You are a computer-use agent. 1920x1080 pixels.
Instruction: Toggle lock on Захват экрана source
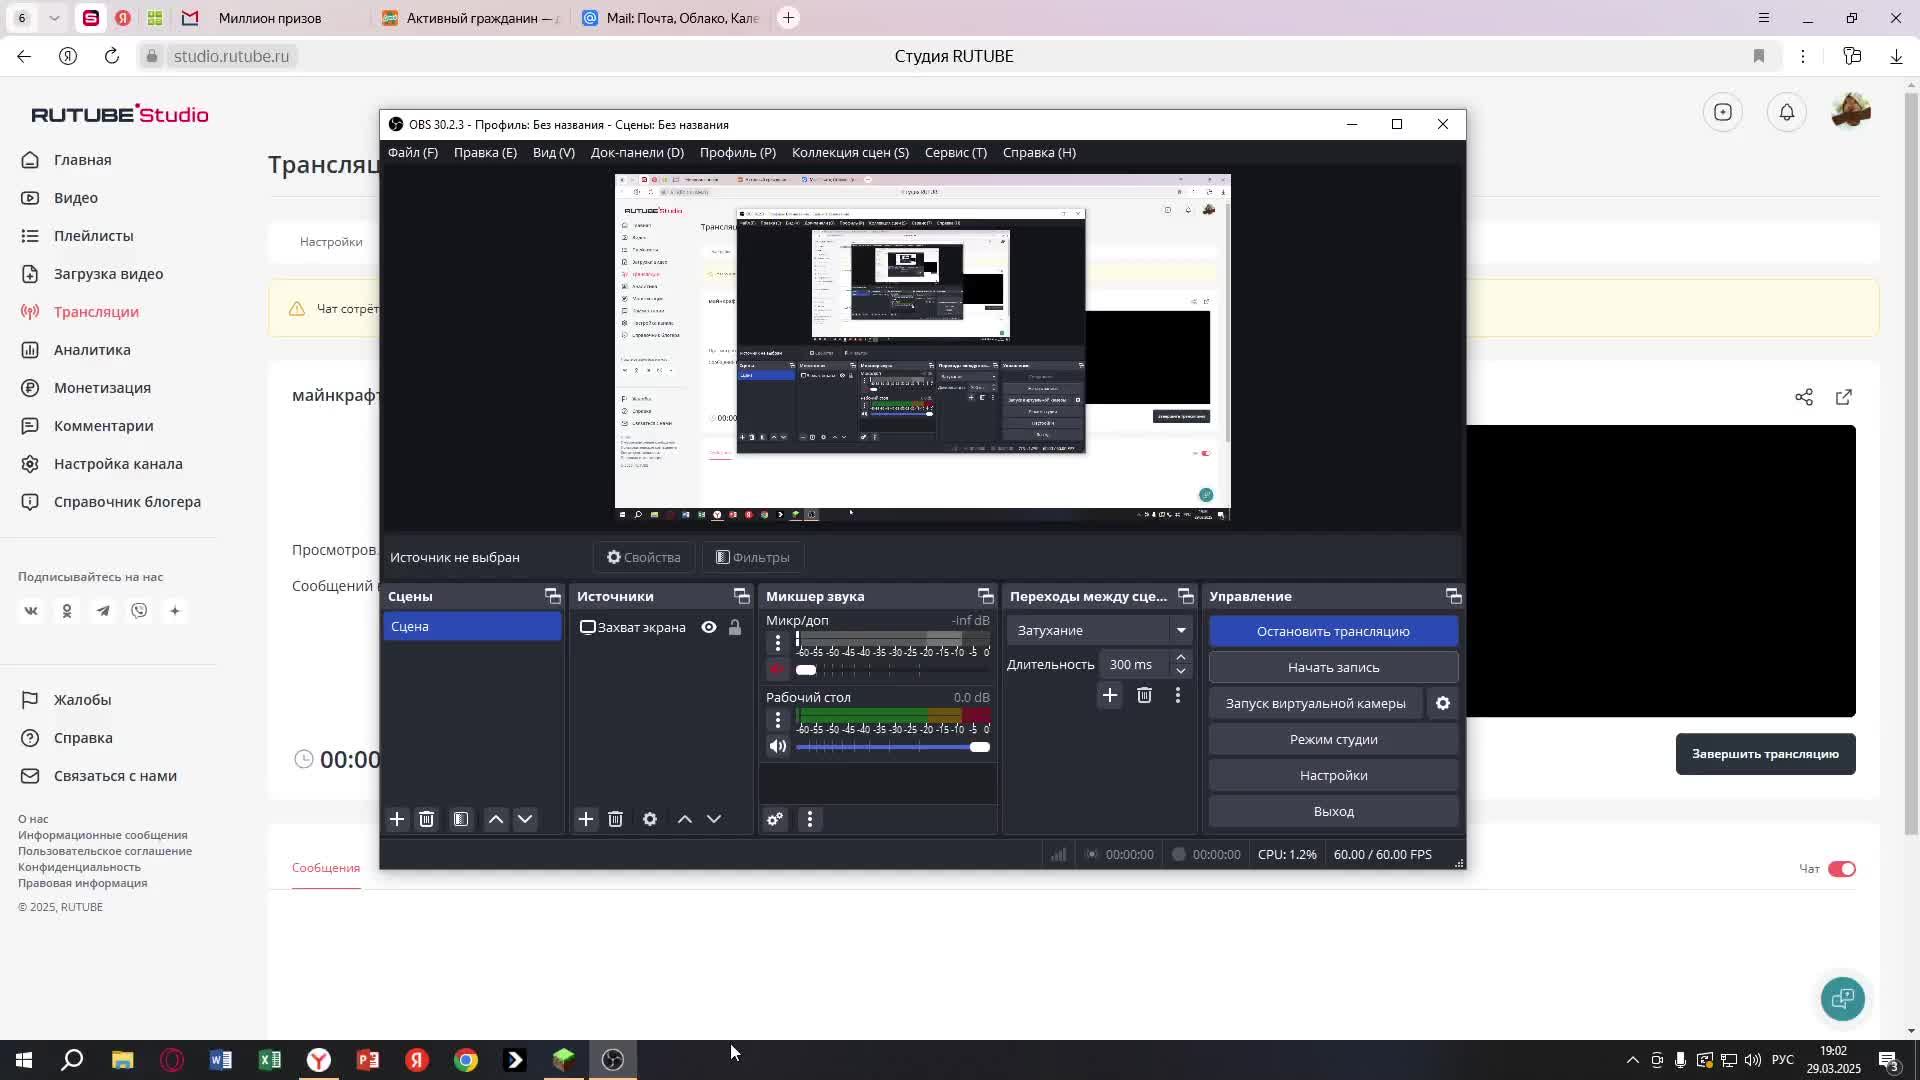point(735,628)
